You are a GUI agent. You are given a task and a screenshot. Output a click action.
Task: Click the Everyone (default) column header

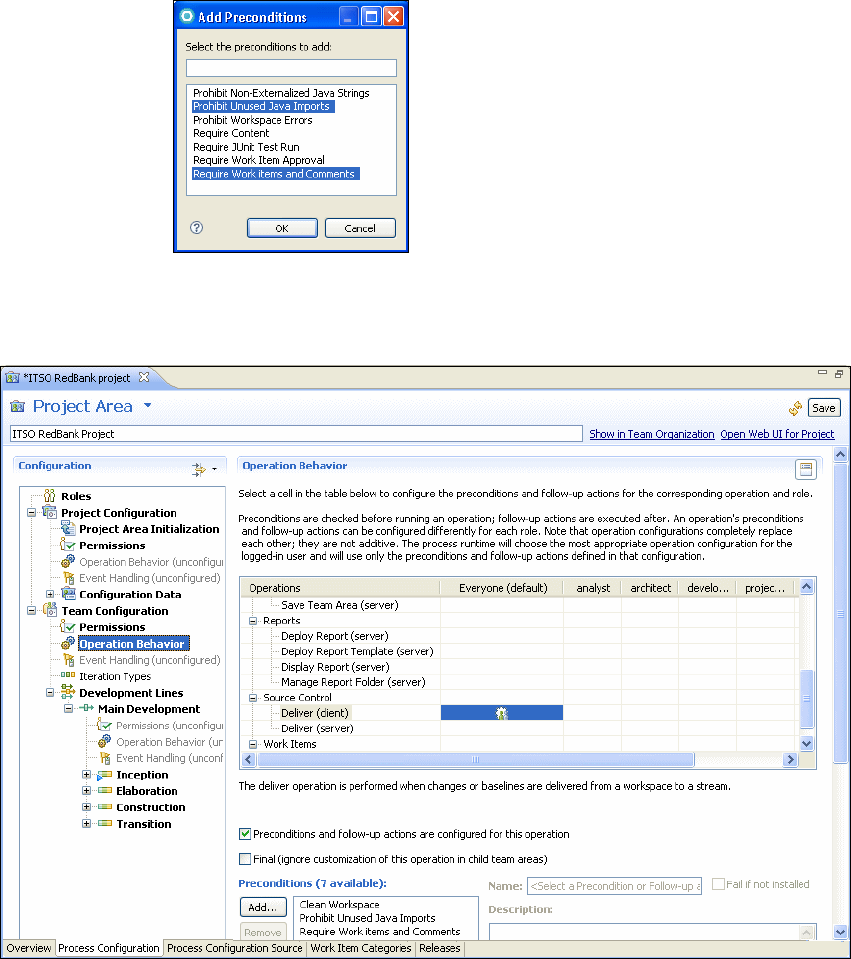(x=502, y=588)
